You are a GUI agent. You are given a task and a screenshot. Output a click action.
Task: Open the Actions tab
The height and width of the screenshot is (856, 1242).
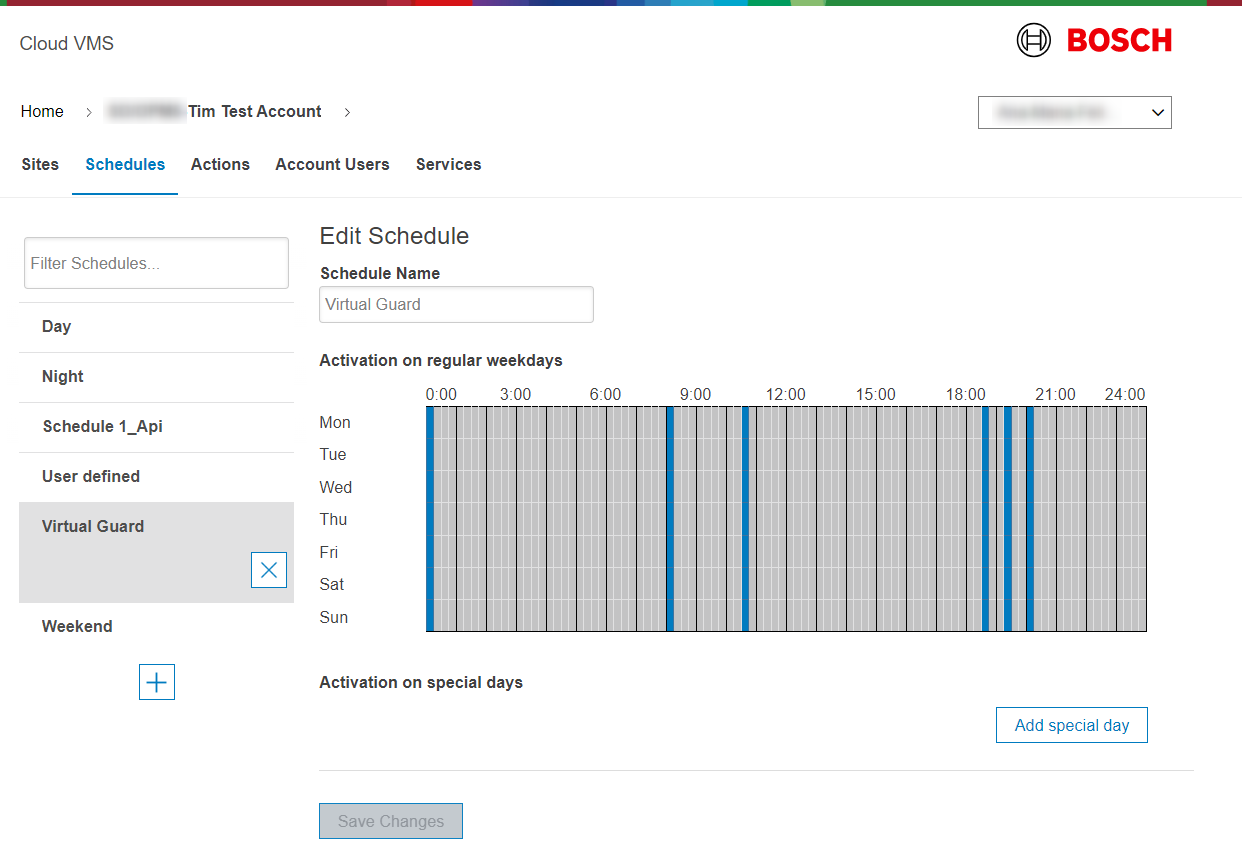(x=220, y=165)
